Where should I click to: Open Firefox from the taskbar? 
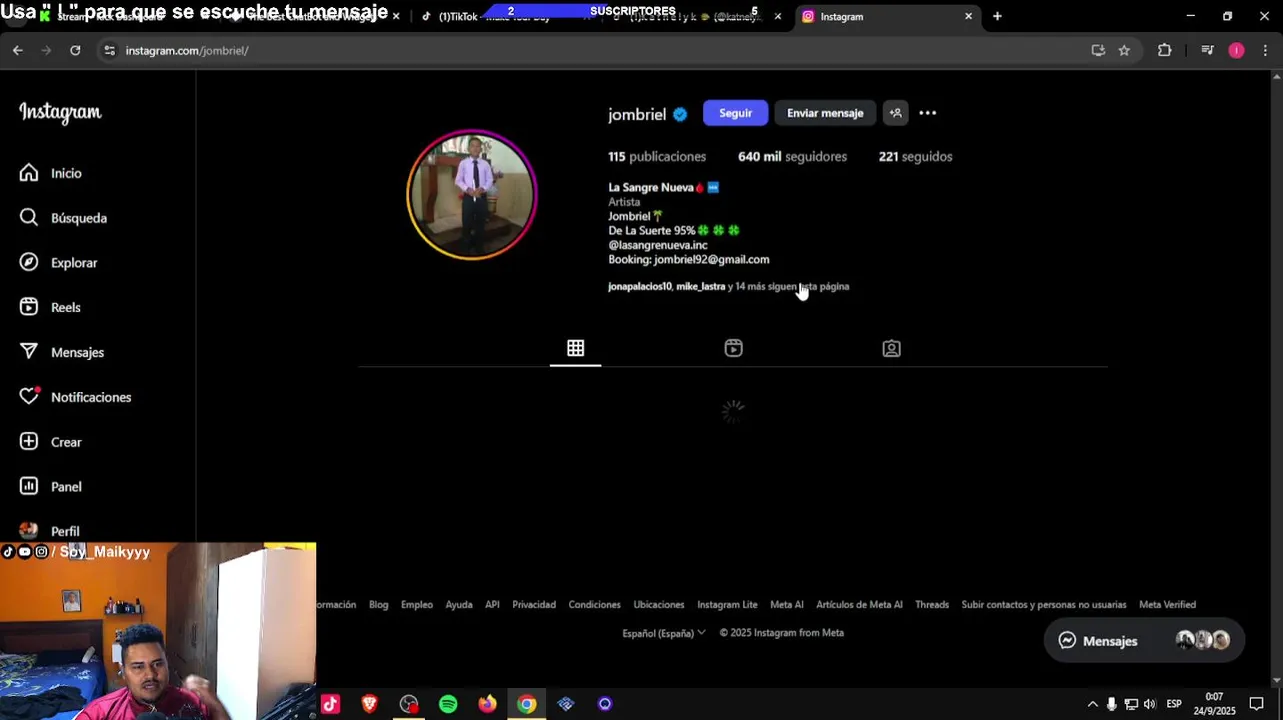pos(487,704)
